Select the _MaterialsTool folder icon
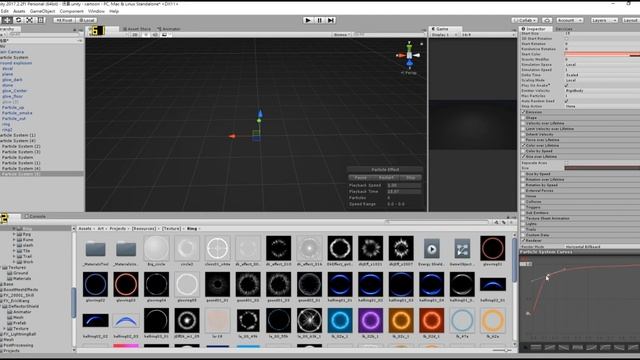 [x=95, y=249]
